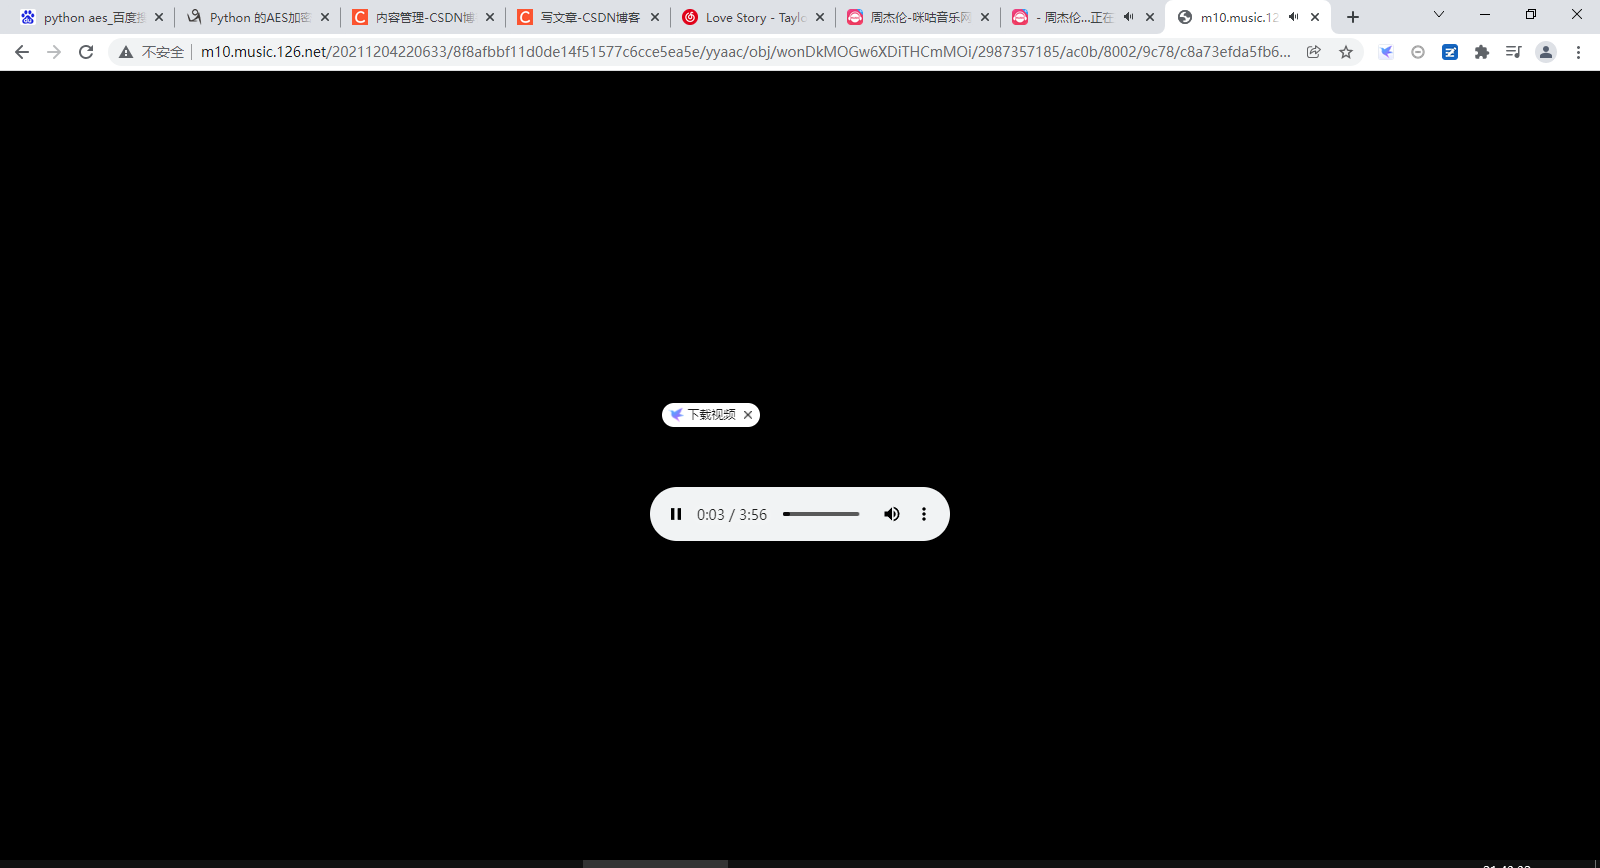Switch to 写文章-CSDN博客 tab
Screen dimensions: 1600x868
(x=588, y=17)
